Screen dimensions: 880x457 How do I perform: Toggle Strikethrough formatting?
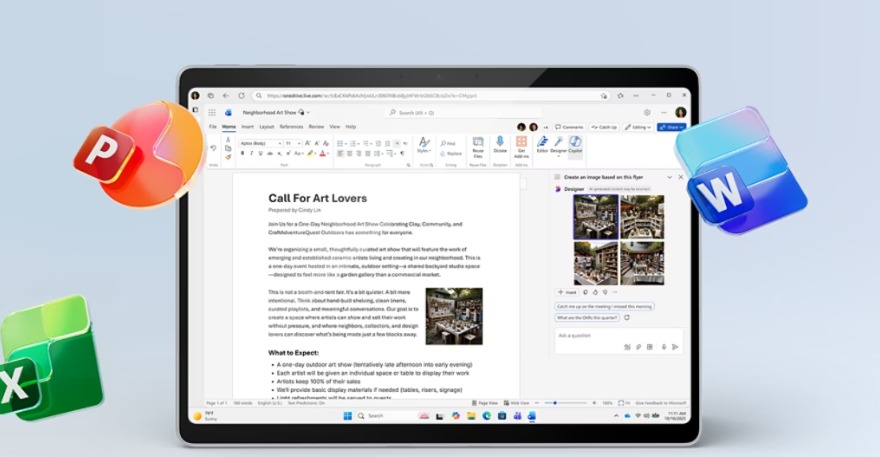click(270, 153)
